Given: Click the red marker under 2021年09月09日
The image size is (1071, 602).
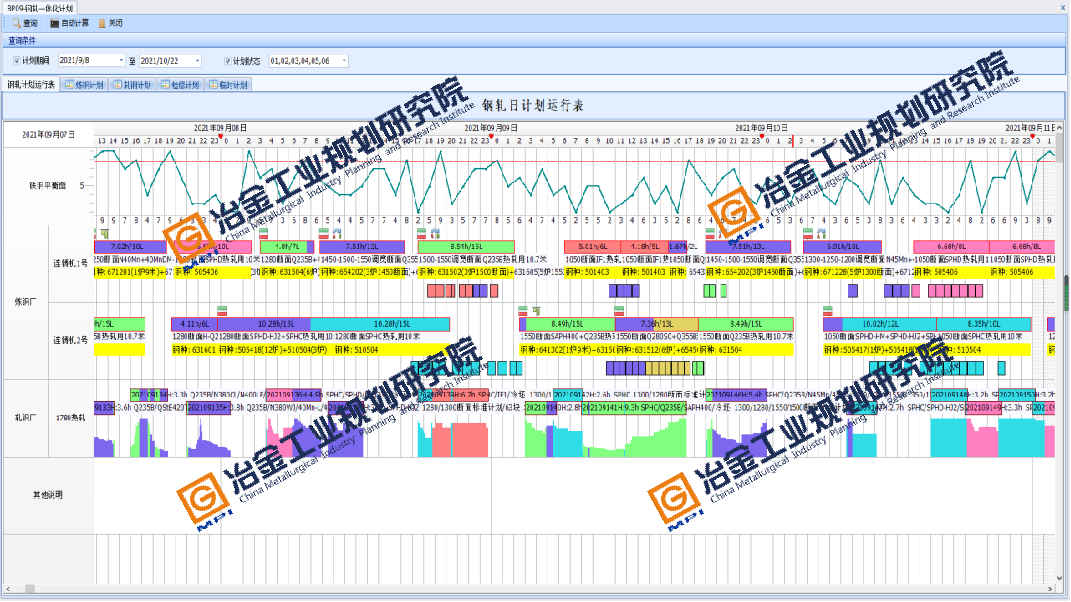Looking at the screenshot, I should coord(491,137).
